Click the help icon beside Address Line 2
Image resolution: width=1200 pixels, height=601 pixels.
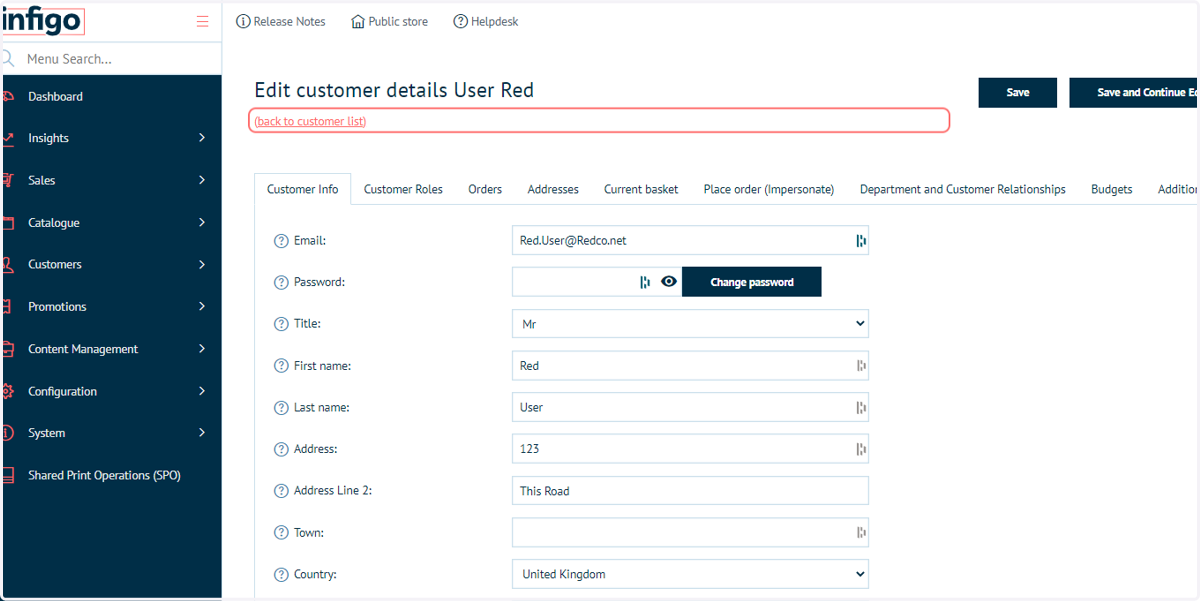[x=281, y=491]
